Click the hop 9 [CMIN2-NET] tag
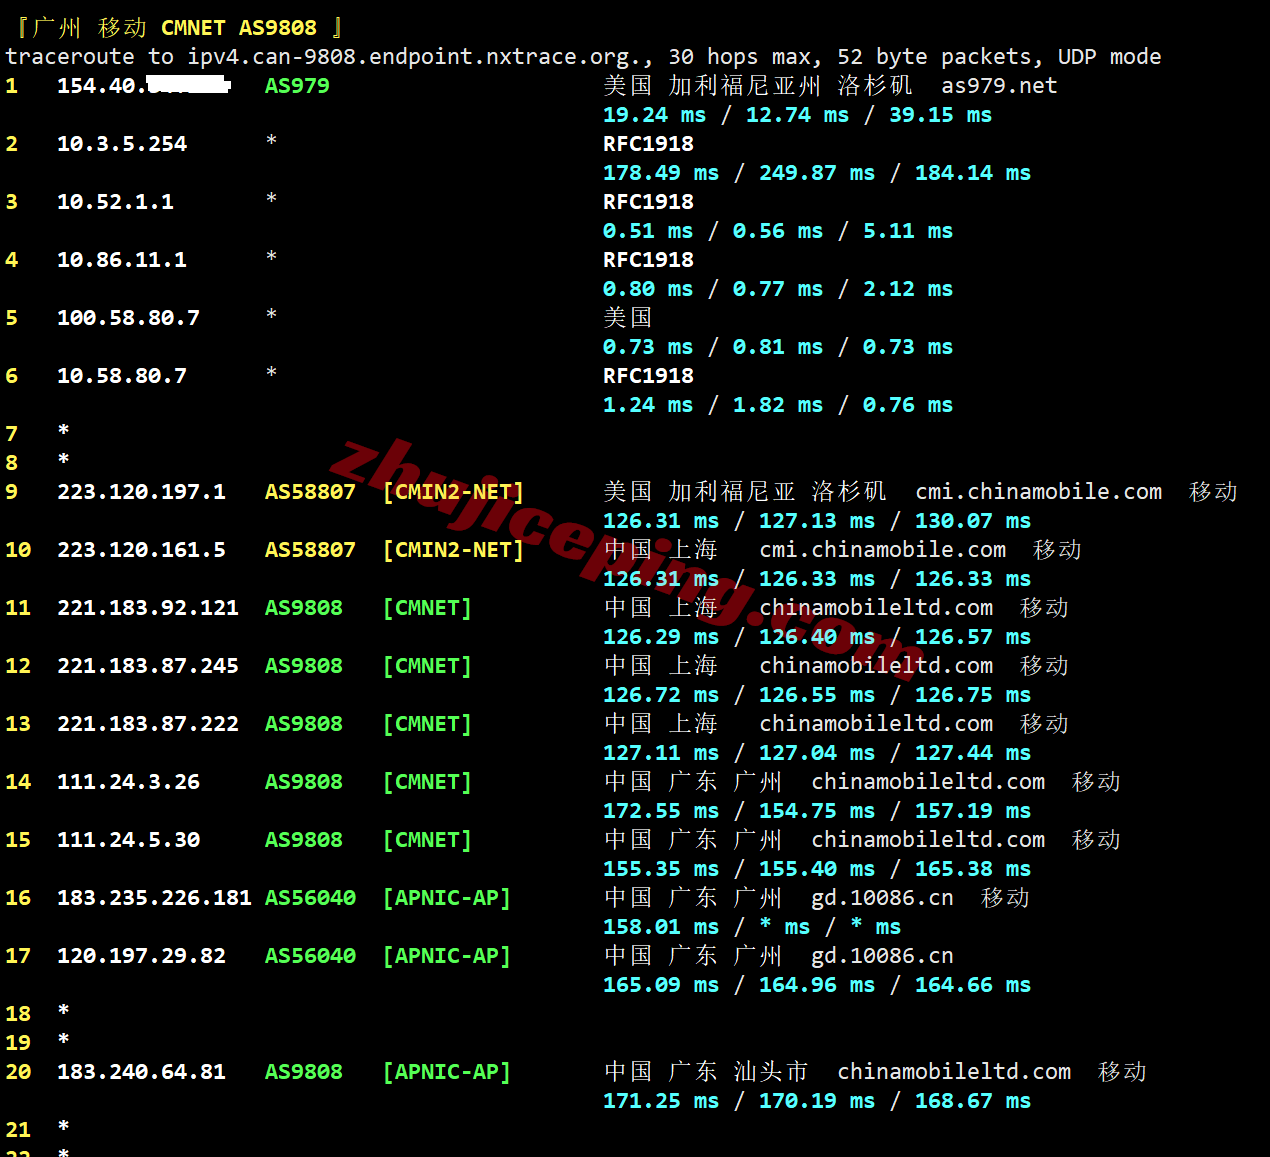This screenshot has width=1270, height=1157. (453, 492)
